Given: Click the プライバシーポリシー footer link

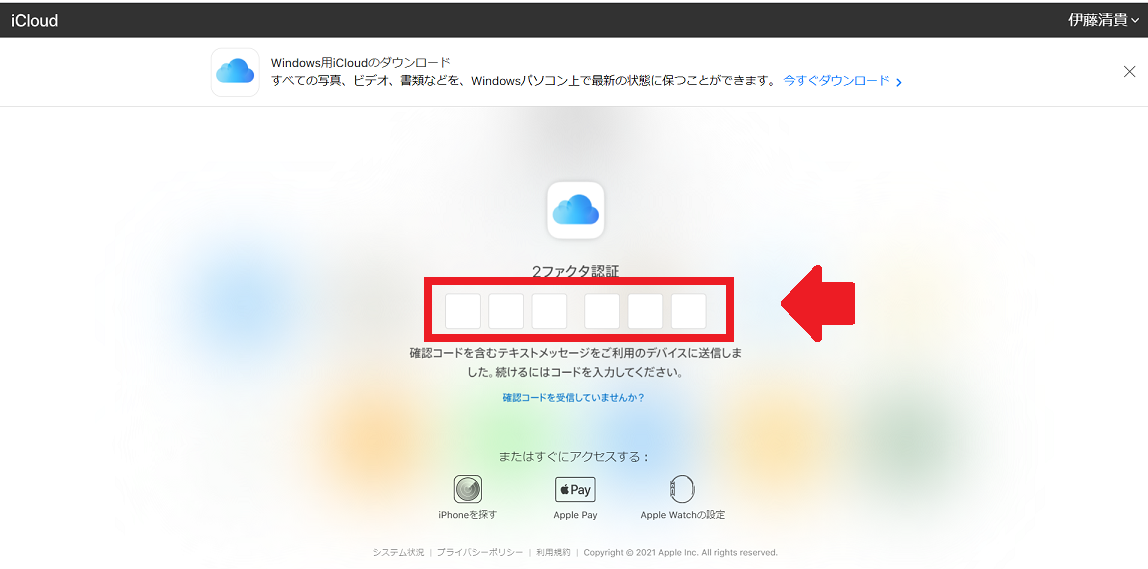Looking at the screenshot, I should tap(480, 552).
